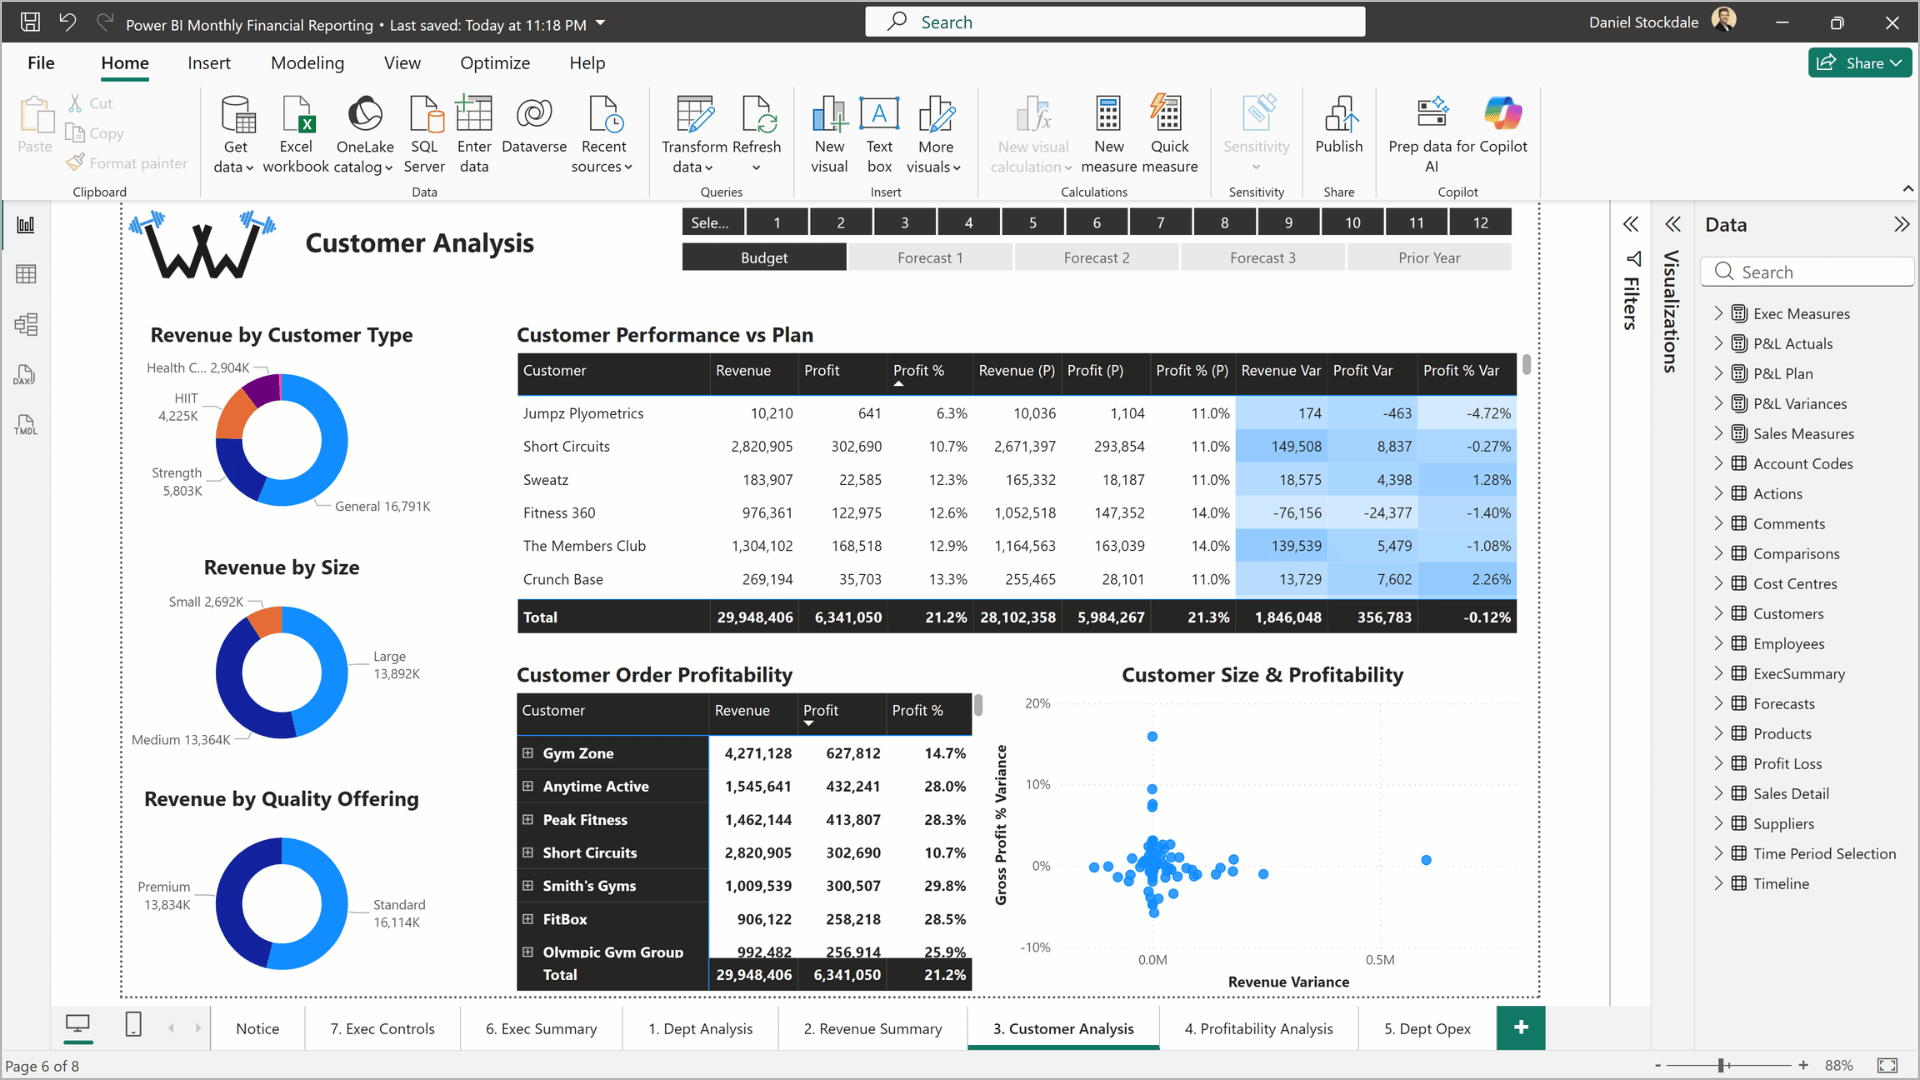Click the Save icon in title bar

click(30, 22)
